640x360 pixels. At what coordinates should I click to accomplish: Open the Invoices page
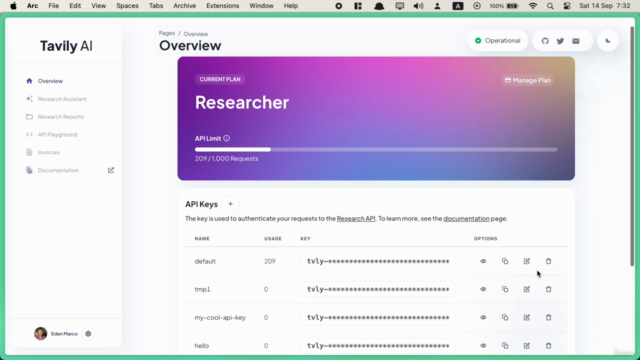(x=48, y=152)
